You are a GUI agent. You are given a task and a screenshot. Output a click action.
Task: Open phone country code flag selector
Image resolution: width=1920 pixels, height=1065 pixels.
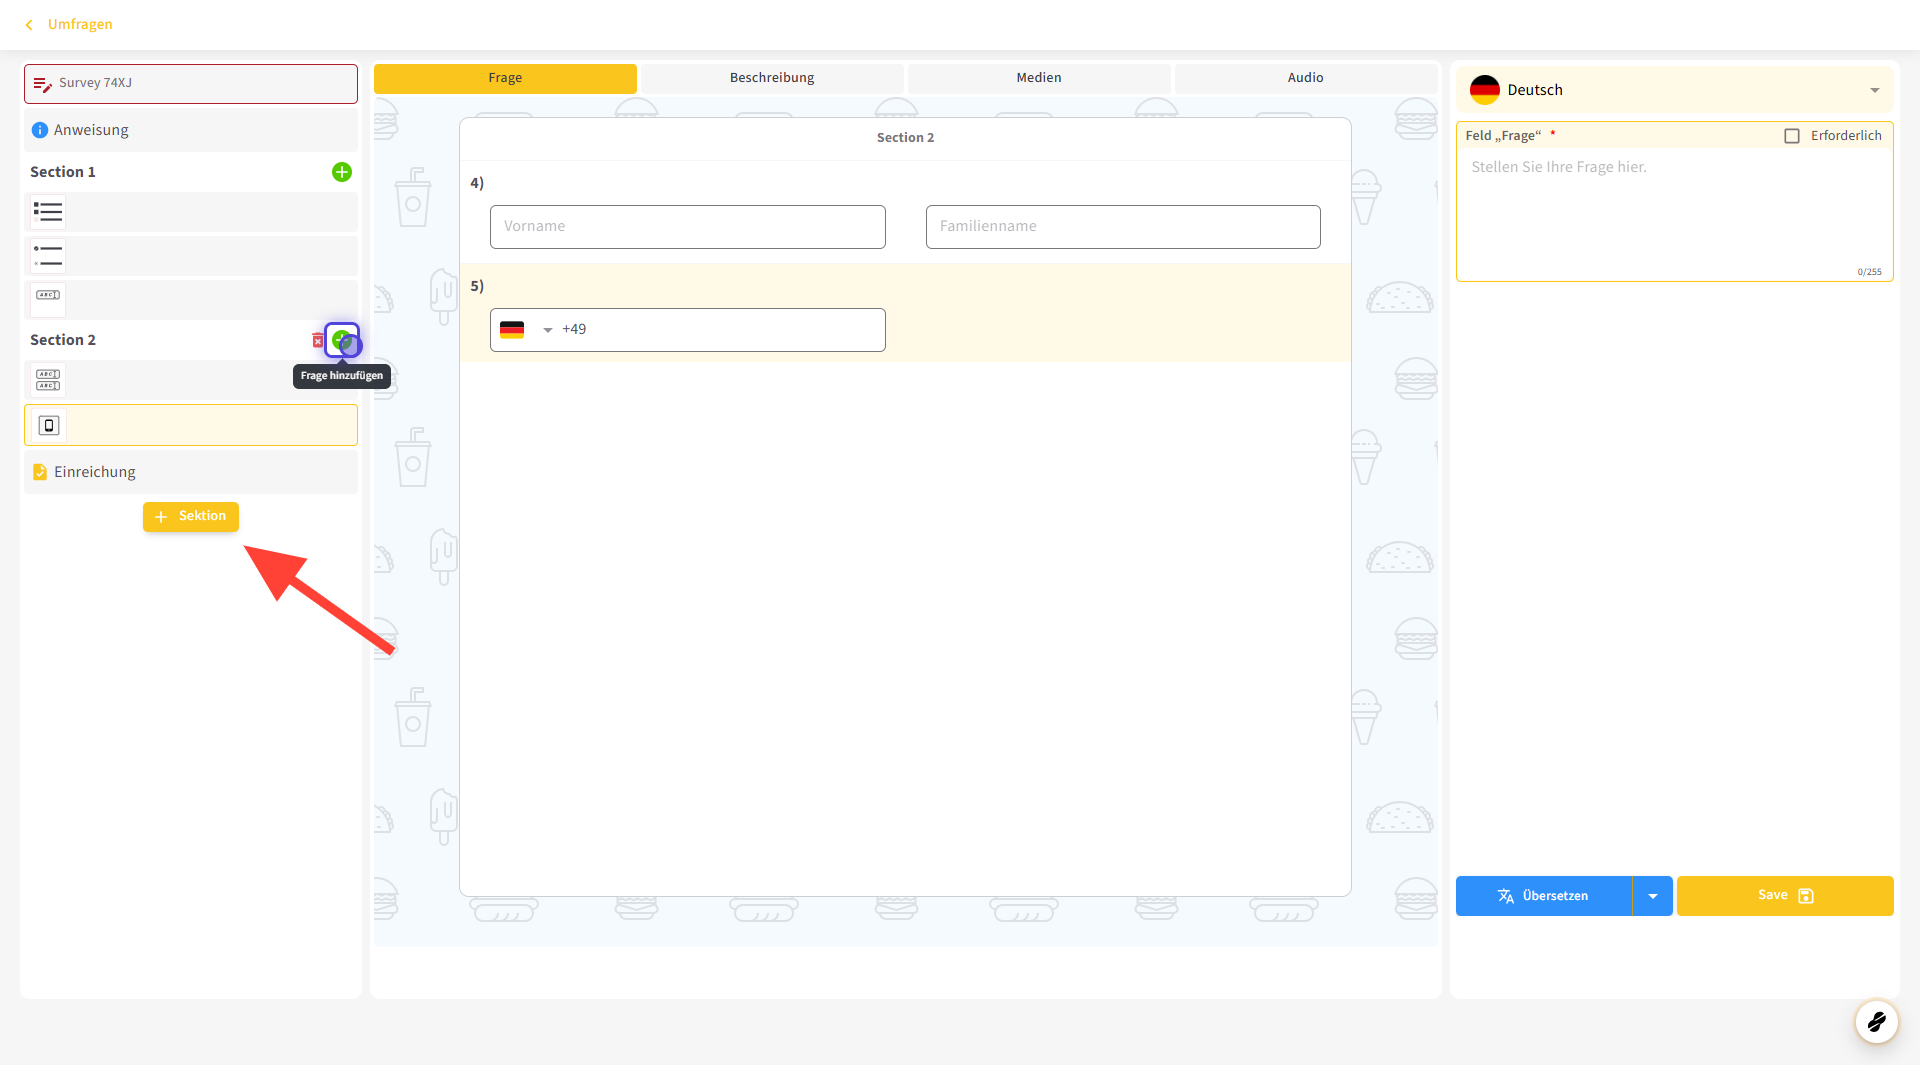point(525,330)
